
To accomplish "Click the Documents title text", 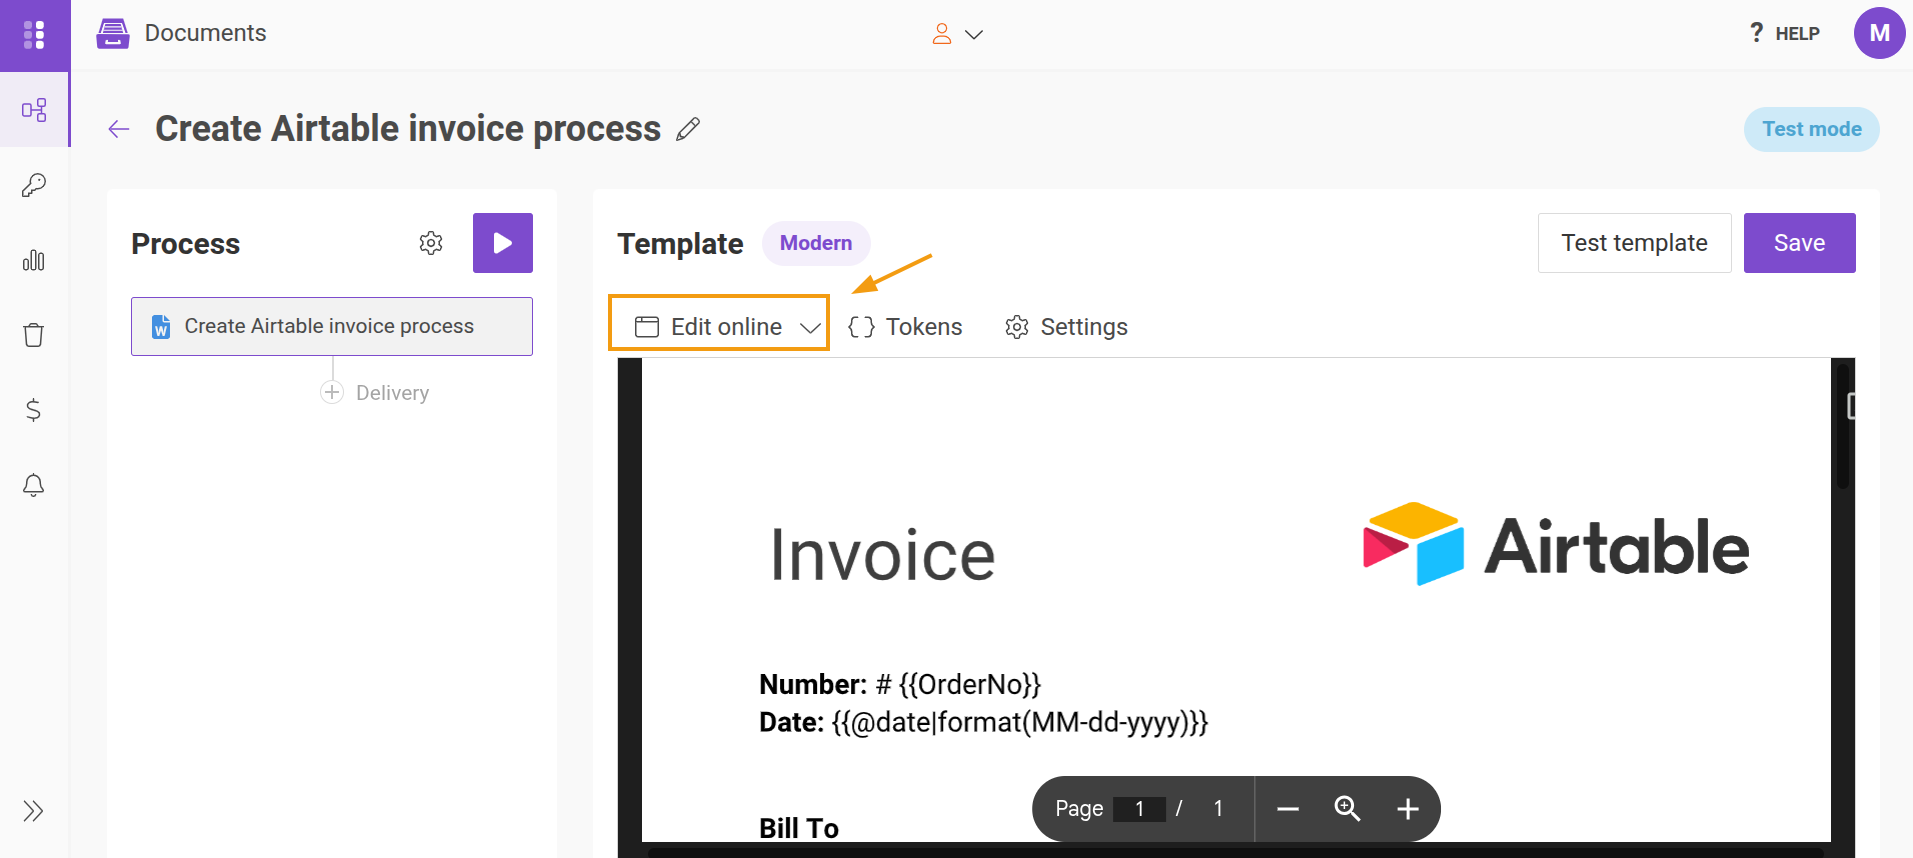I will pos(206,33).
